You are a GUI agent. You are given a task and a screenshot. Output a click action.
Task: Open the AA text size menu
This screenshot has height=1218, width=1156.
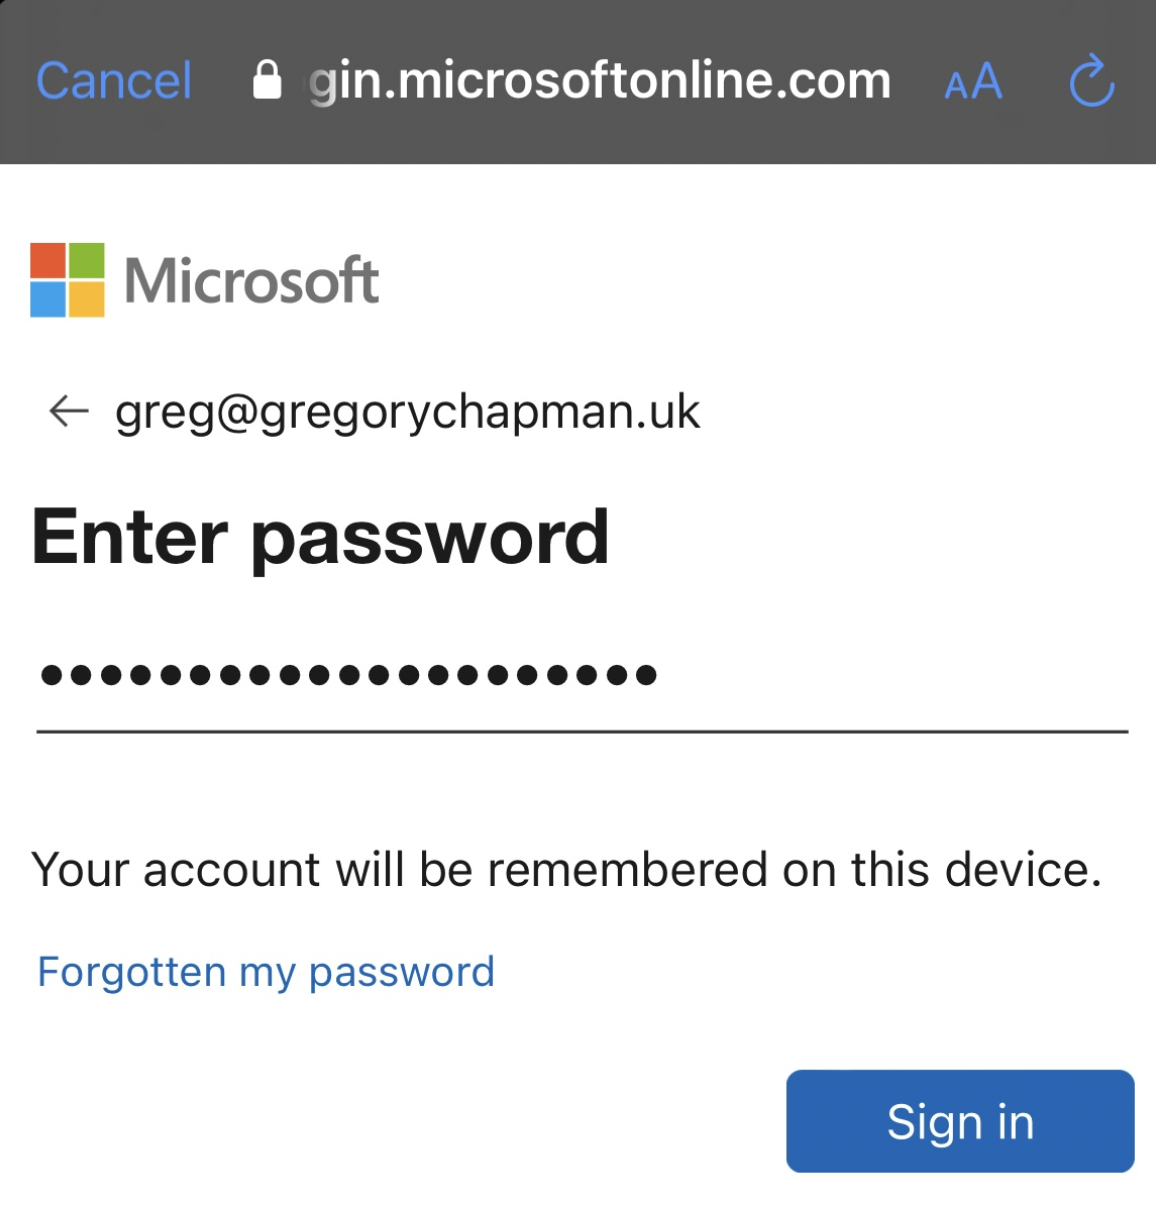coord(973,82)
